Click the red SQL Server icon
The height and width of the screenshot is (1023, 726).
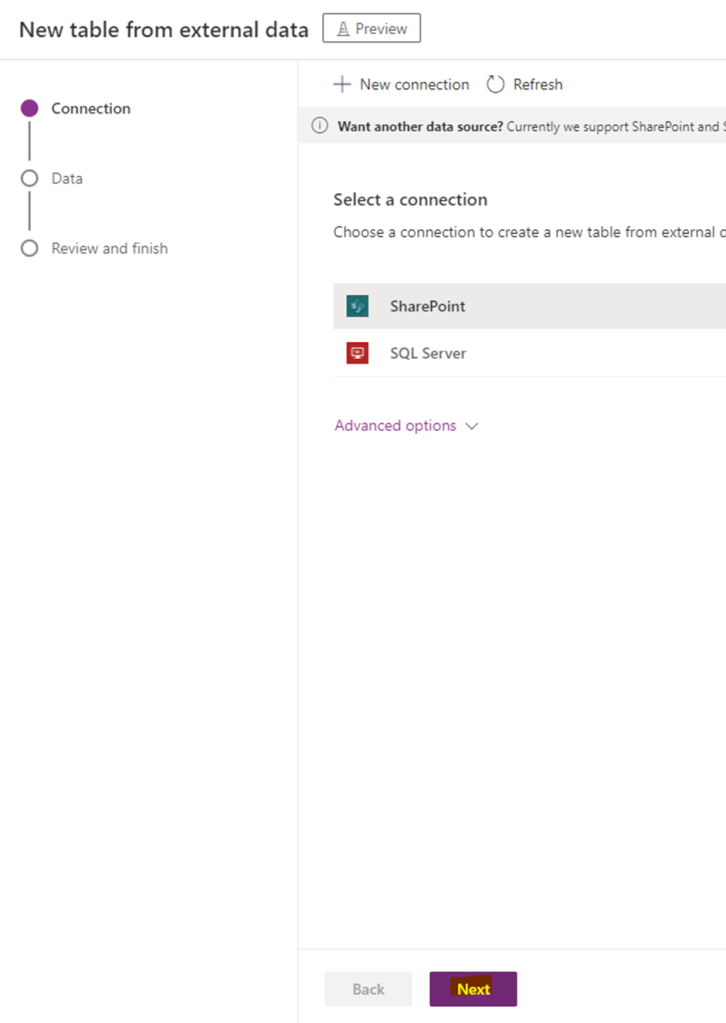coord(357,353)
